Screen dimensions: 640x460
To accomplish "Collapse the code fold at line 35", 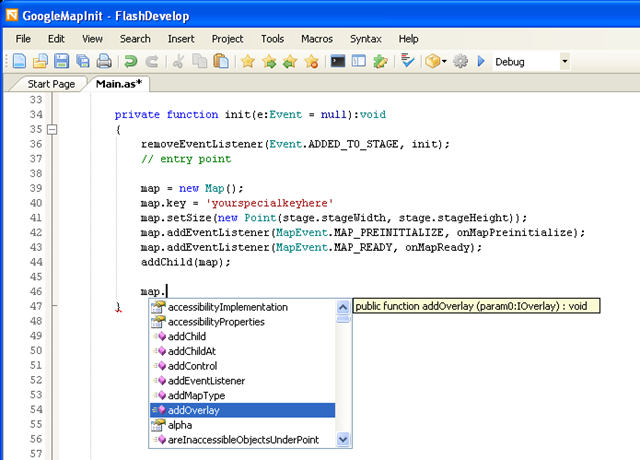I will click(x=52, y=129).
